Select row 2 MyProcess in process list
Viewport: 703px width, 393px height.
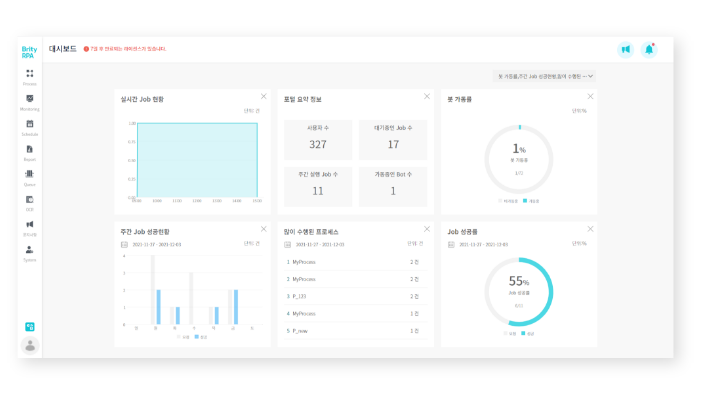tap(355, 279)
